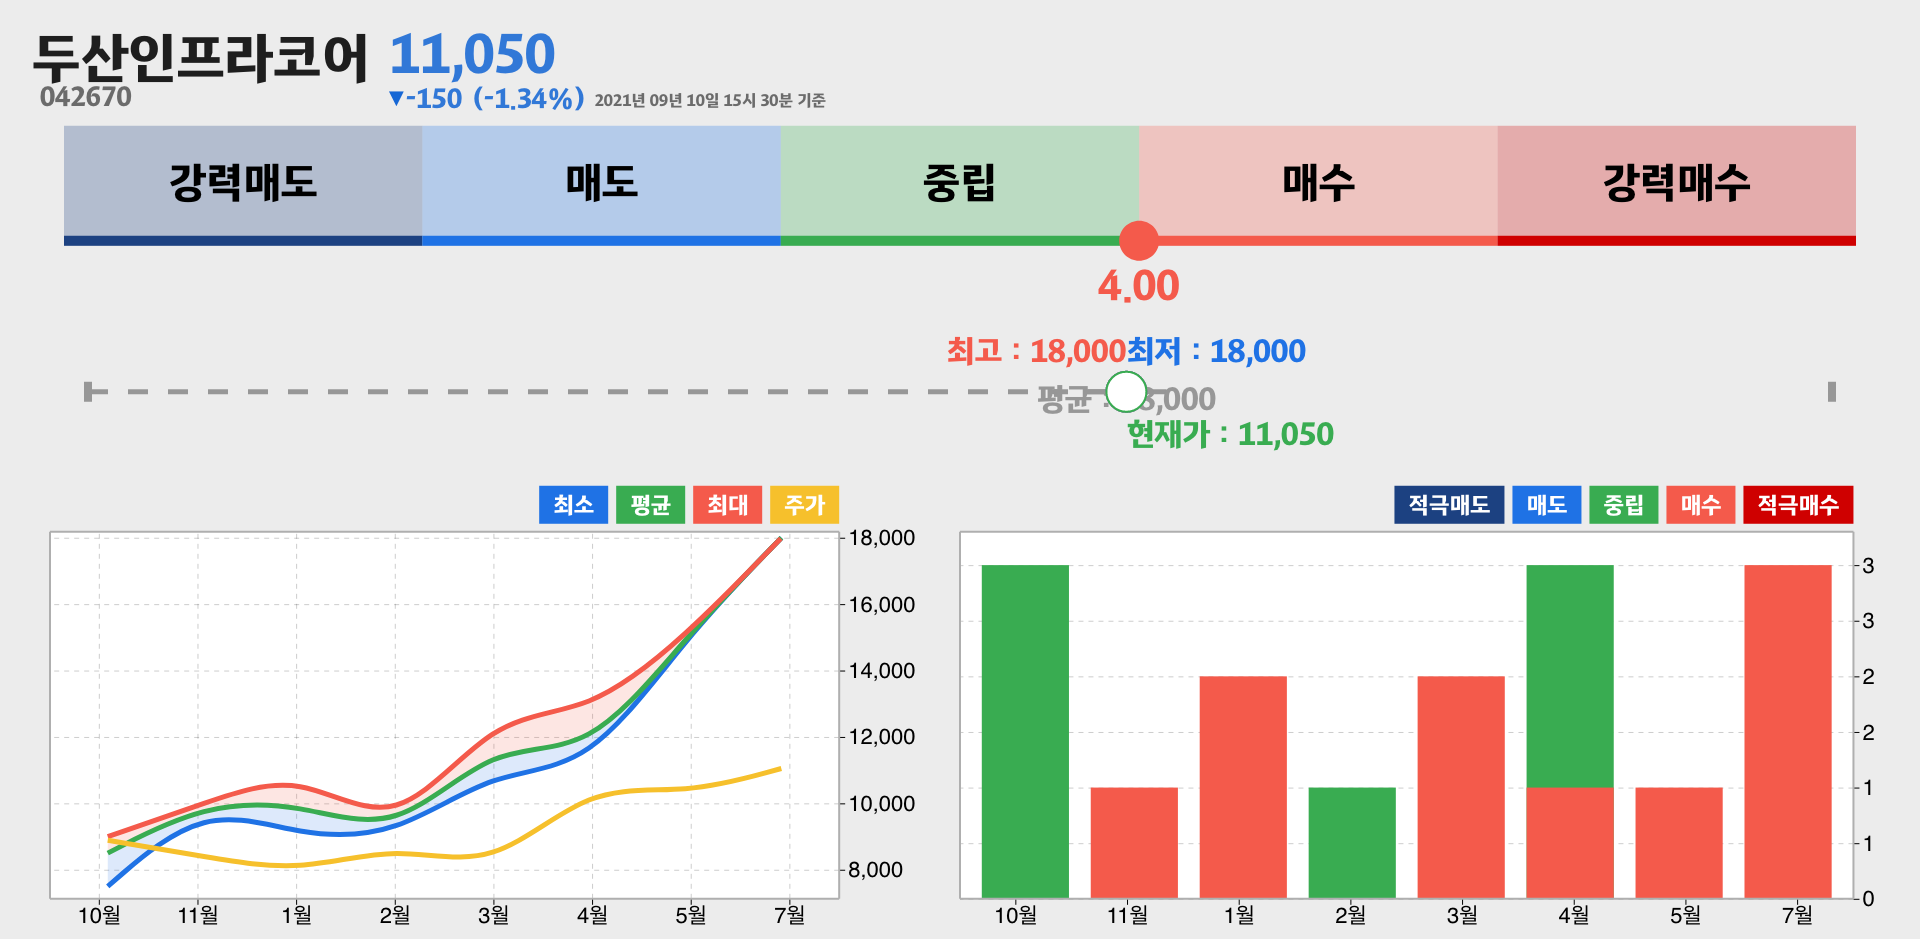Click the red portion of the 4월 bar
This screenshot has height=939, width=1920.
click(1570, 843)
